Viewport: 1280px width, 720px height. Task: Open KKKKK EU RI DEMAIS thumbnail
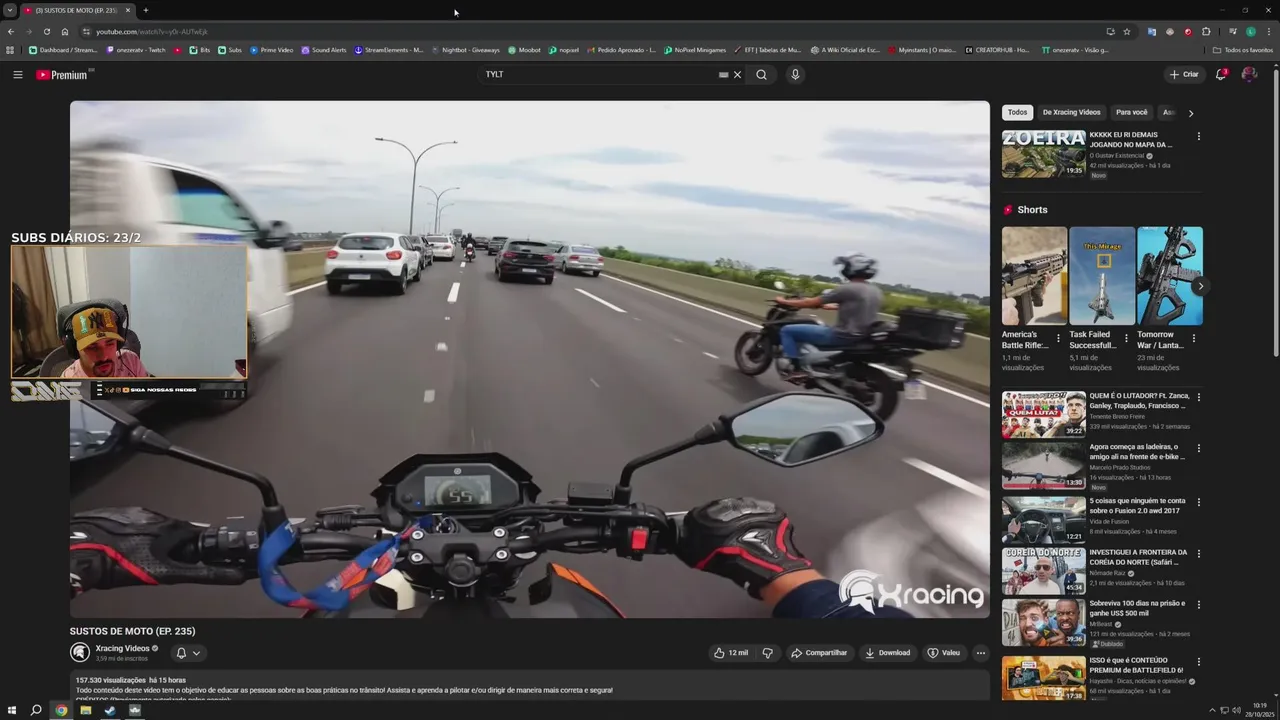coord(1044,153)
